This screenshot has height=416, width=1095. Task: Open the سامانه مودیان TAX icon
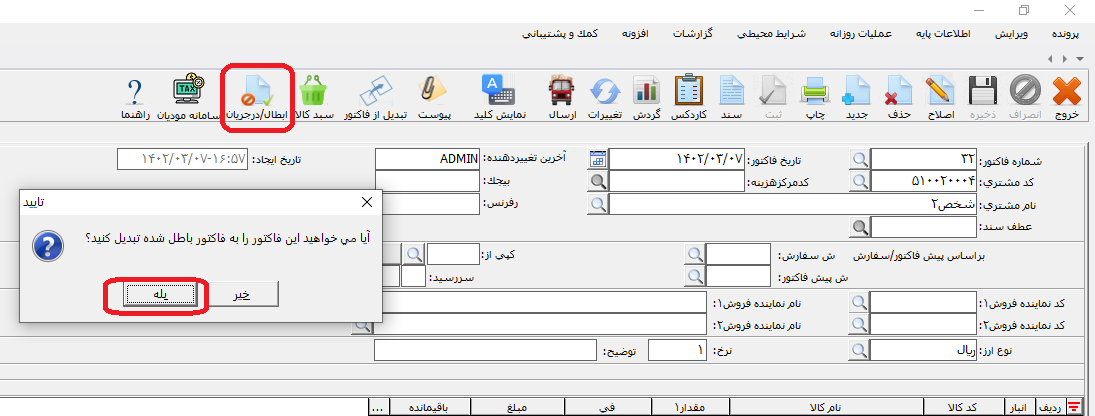click(188, 96)
